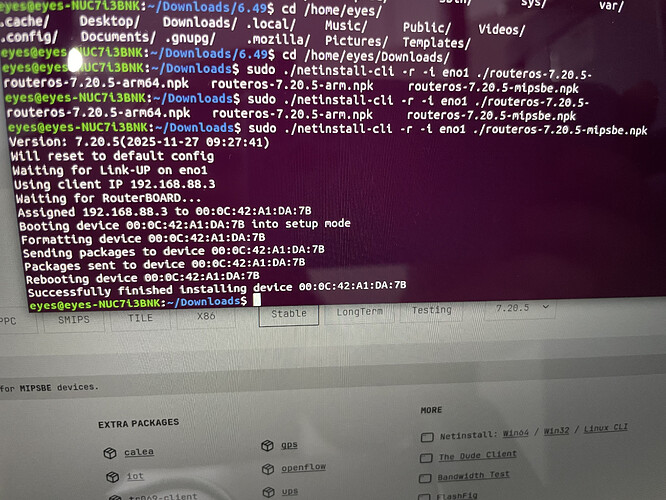Click the monitor icon beside Bandwidth Test
This screenshot has width=666, height=500.
coord(425,478)
